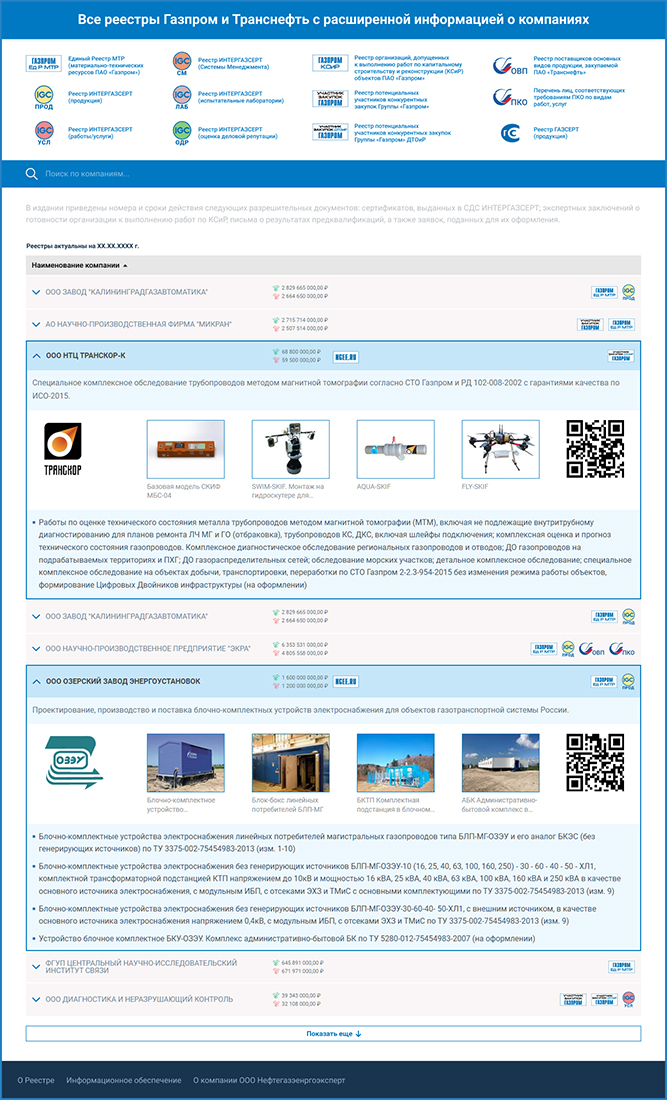Open Информационное обеспечение footer link
Viewport: 667px width, 1100px height.
tap(123, 1080)
